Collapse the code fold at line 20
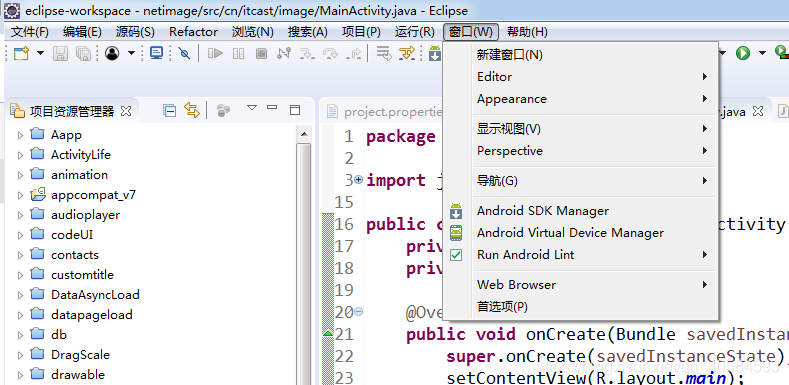This screenshot has width=789, height=385. pyautogui.click(x=358, y=312)
